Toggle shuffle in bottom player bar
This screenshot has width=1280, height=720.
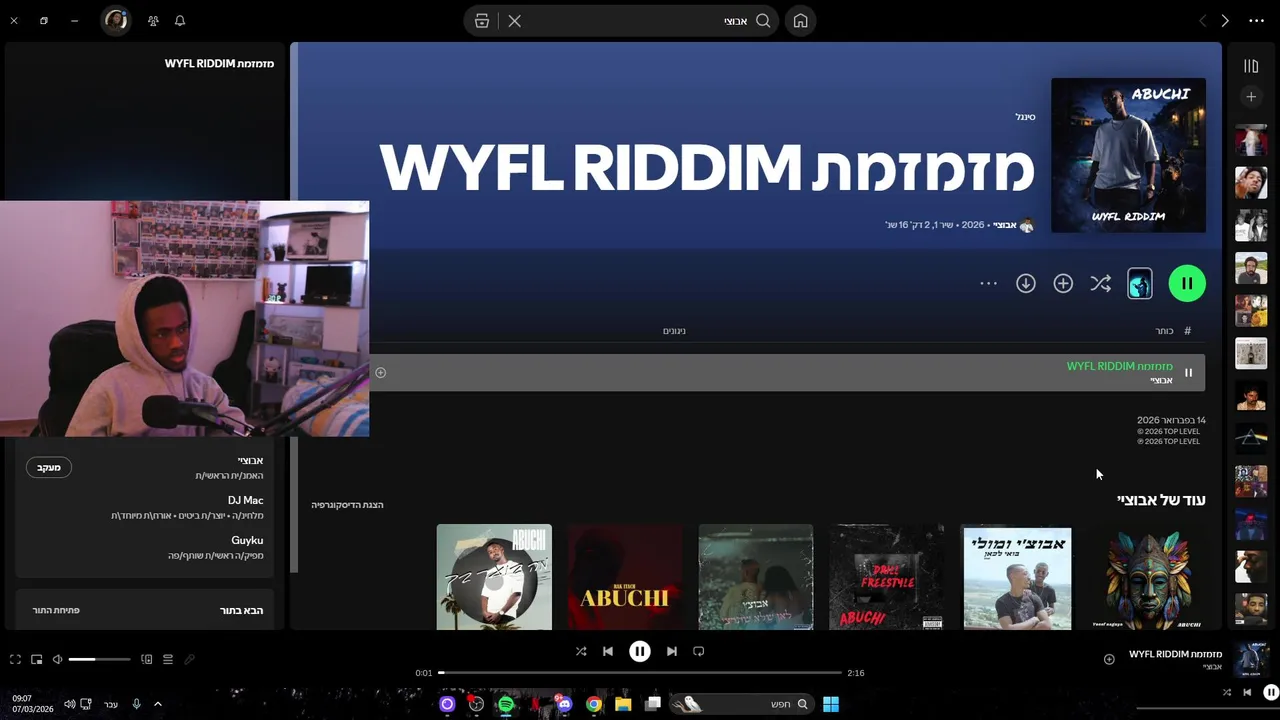581,651
